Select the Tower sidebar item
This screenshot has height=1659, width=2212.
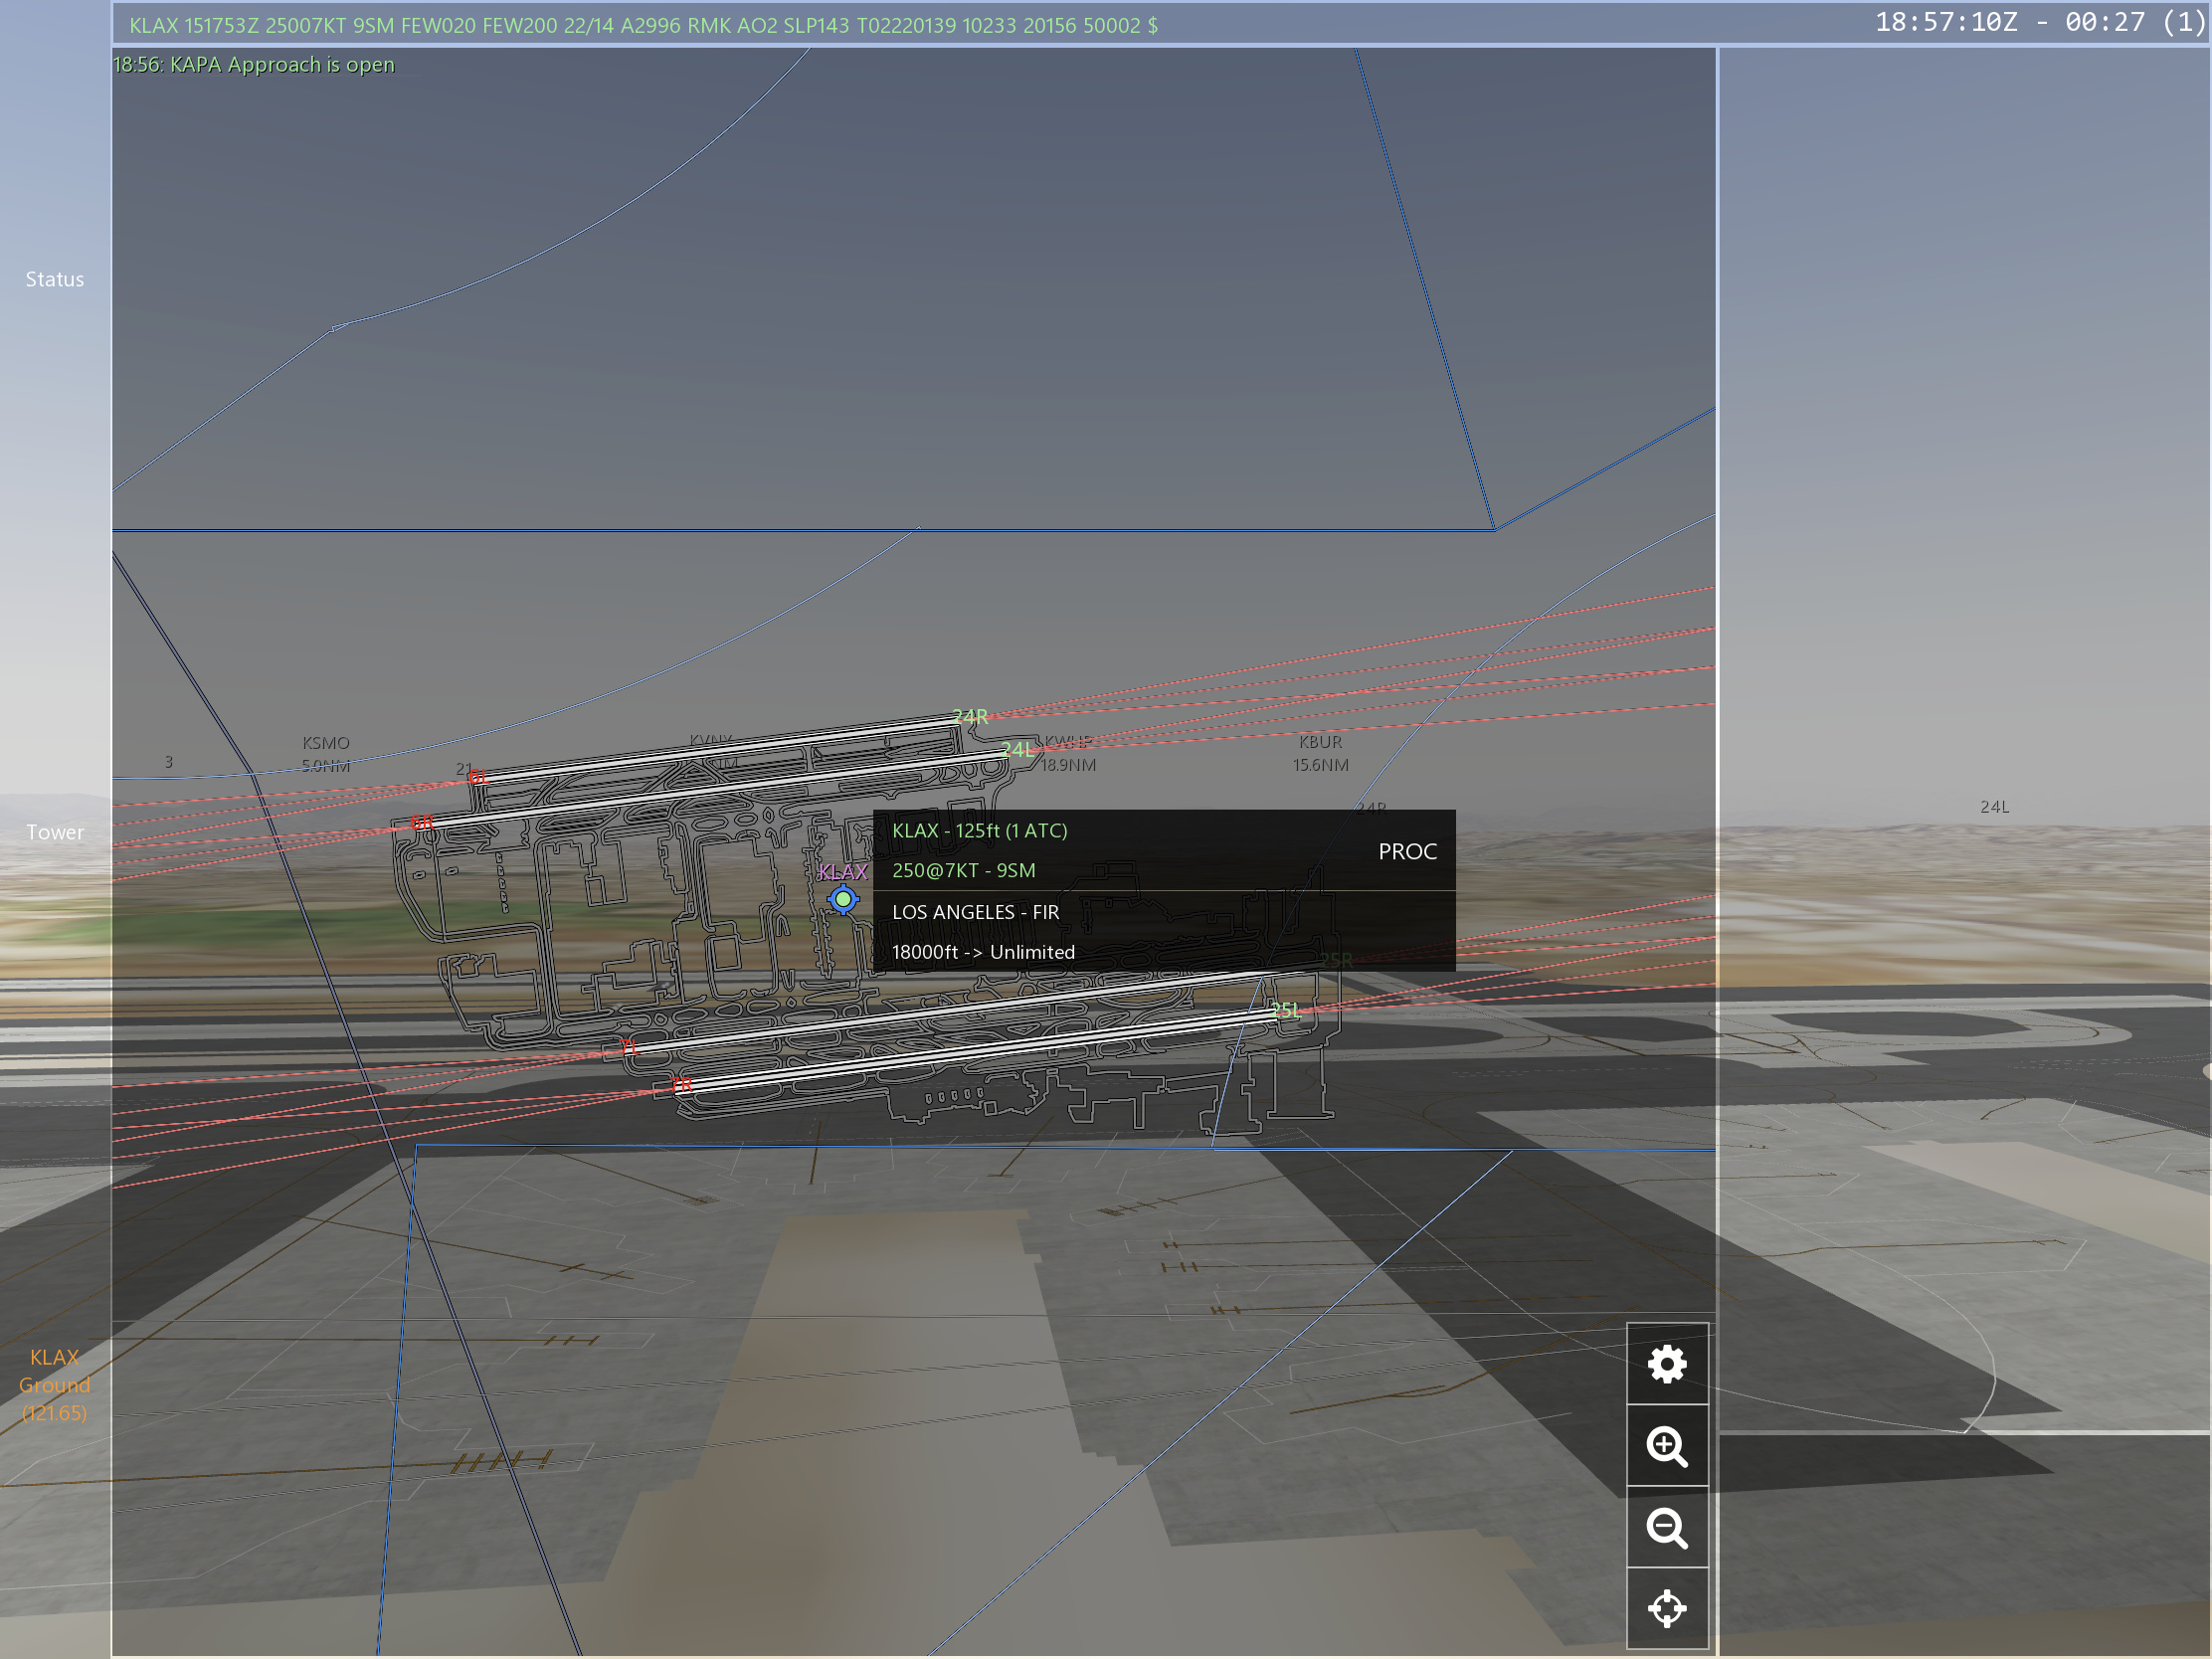pyautogui.click(x=55, y=832)
